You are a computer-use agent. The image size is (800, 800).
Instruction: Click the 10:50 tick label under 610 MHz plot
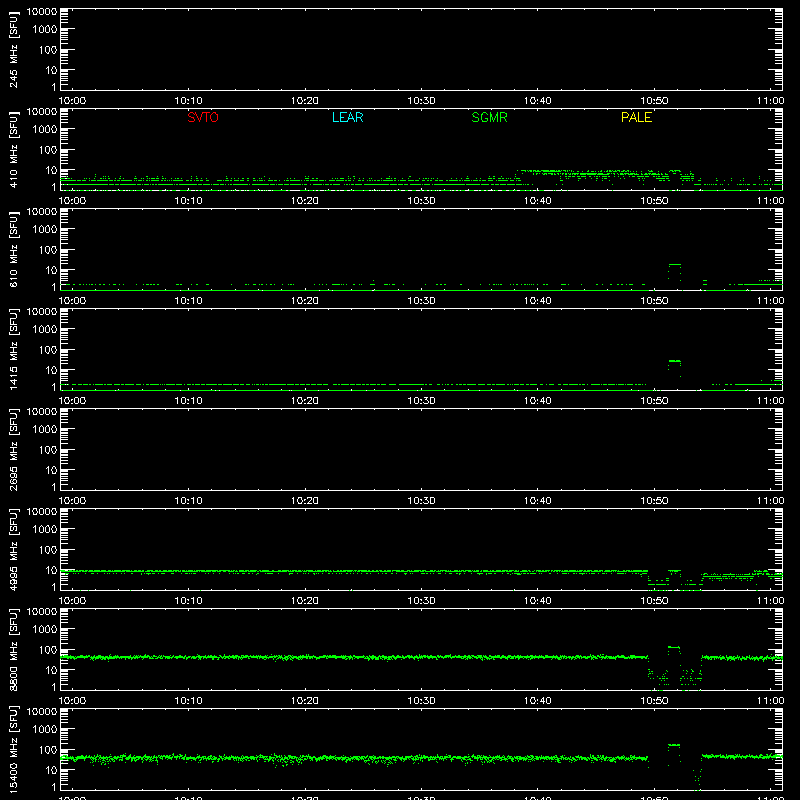click(x=654, y=301)
